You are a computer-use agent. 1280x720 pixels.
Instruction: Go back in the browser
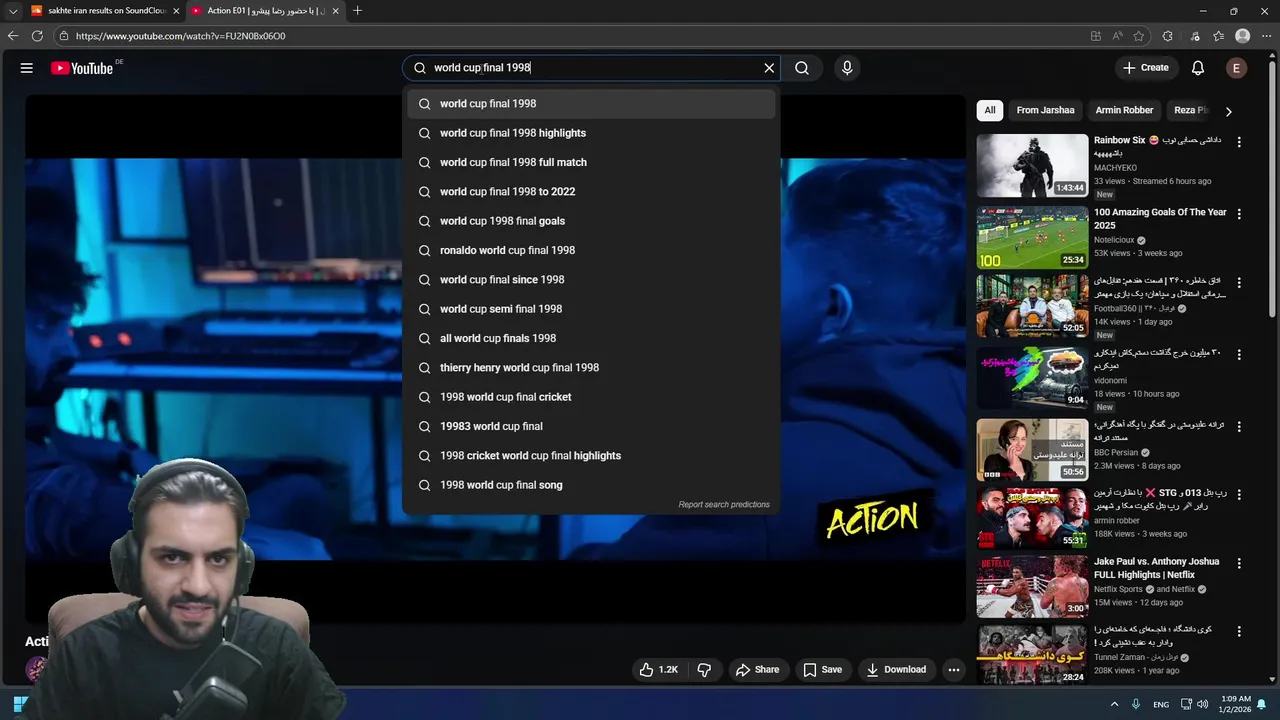point(13,36)
